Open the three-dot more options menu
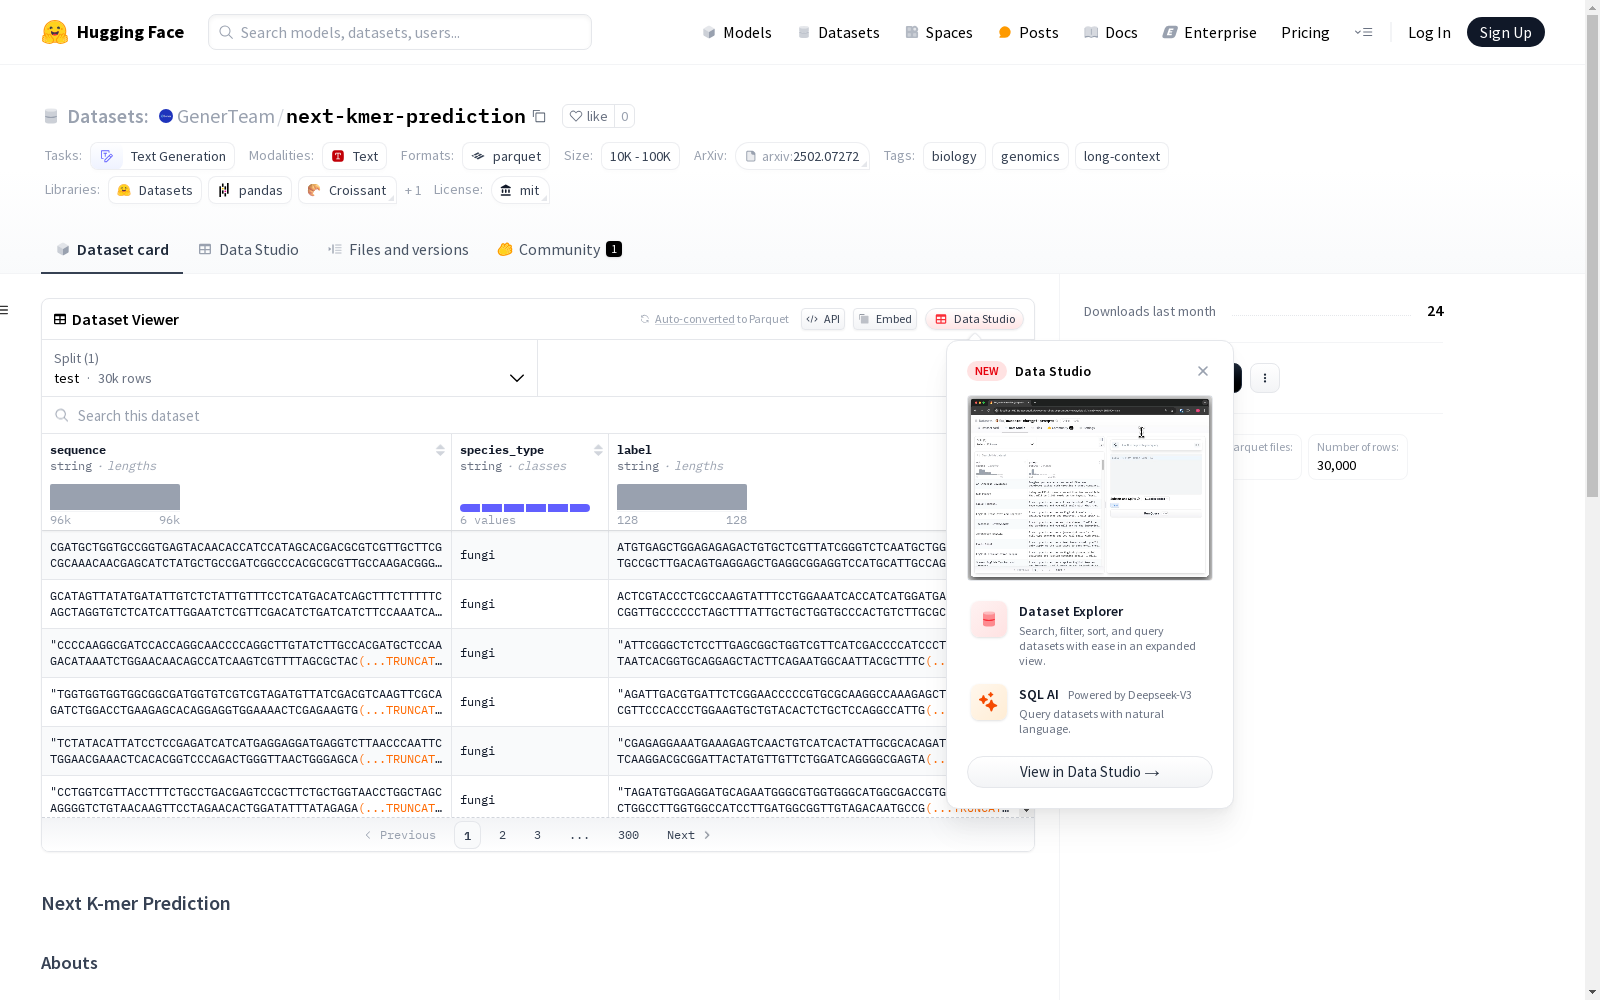 1265,378
